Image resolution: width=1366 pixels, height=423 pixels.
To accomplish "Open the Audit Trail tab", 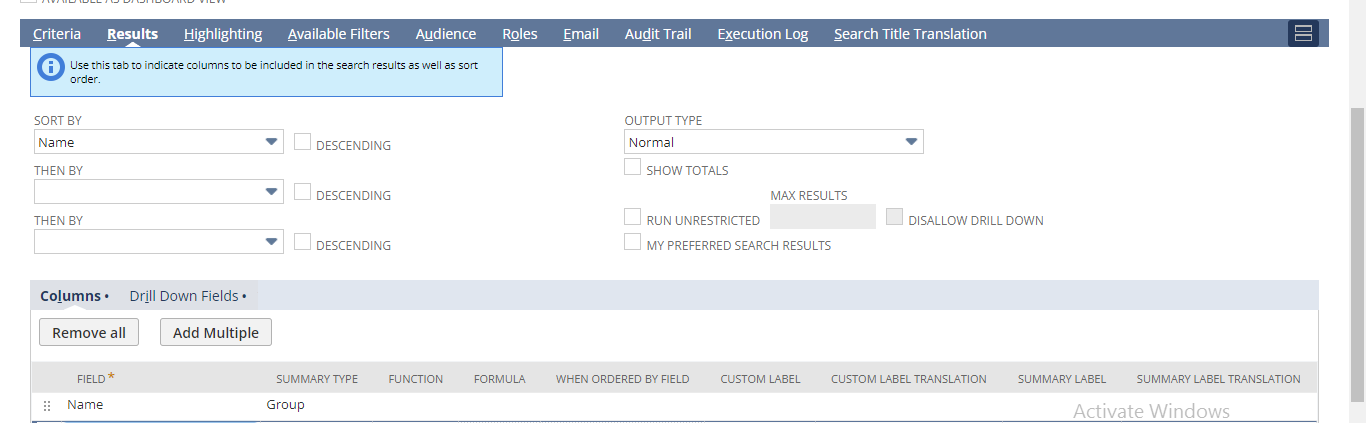I will [658, 34].
